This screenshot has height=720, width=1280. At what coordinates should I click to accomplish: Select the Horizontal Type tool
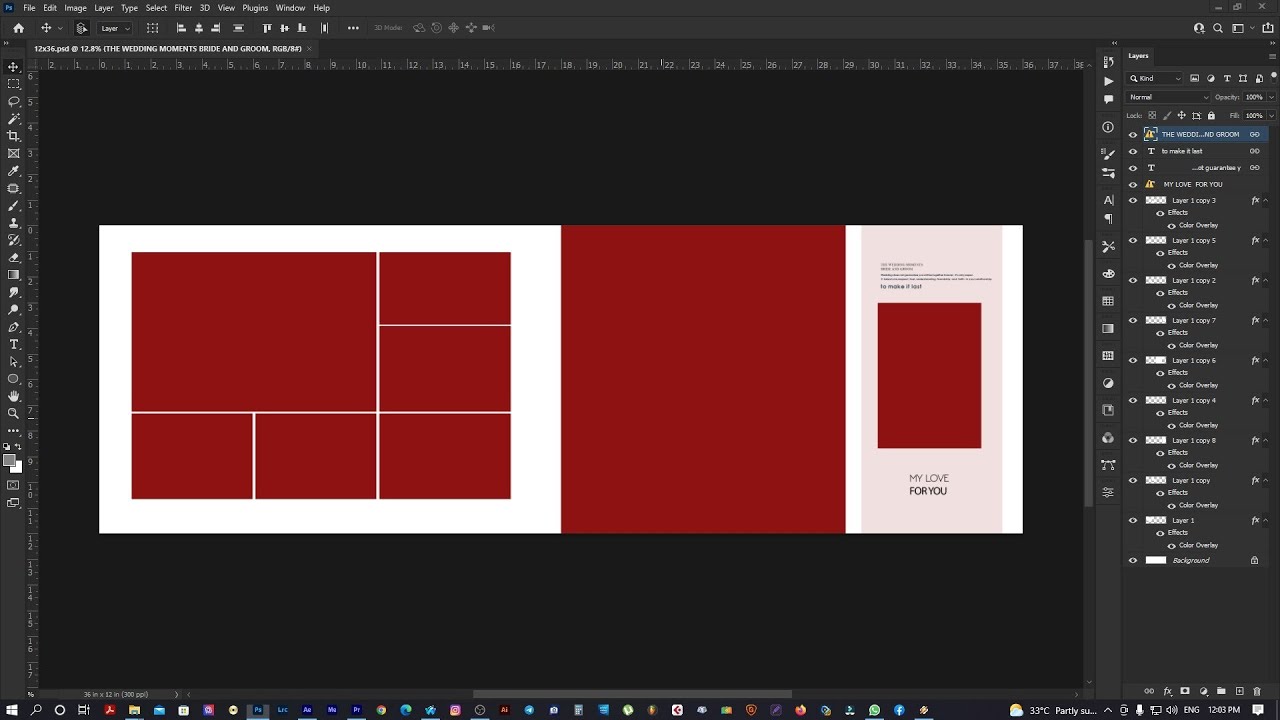click(x=13, y=344)
